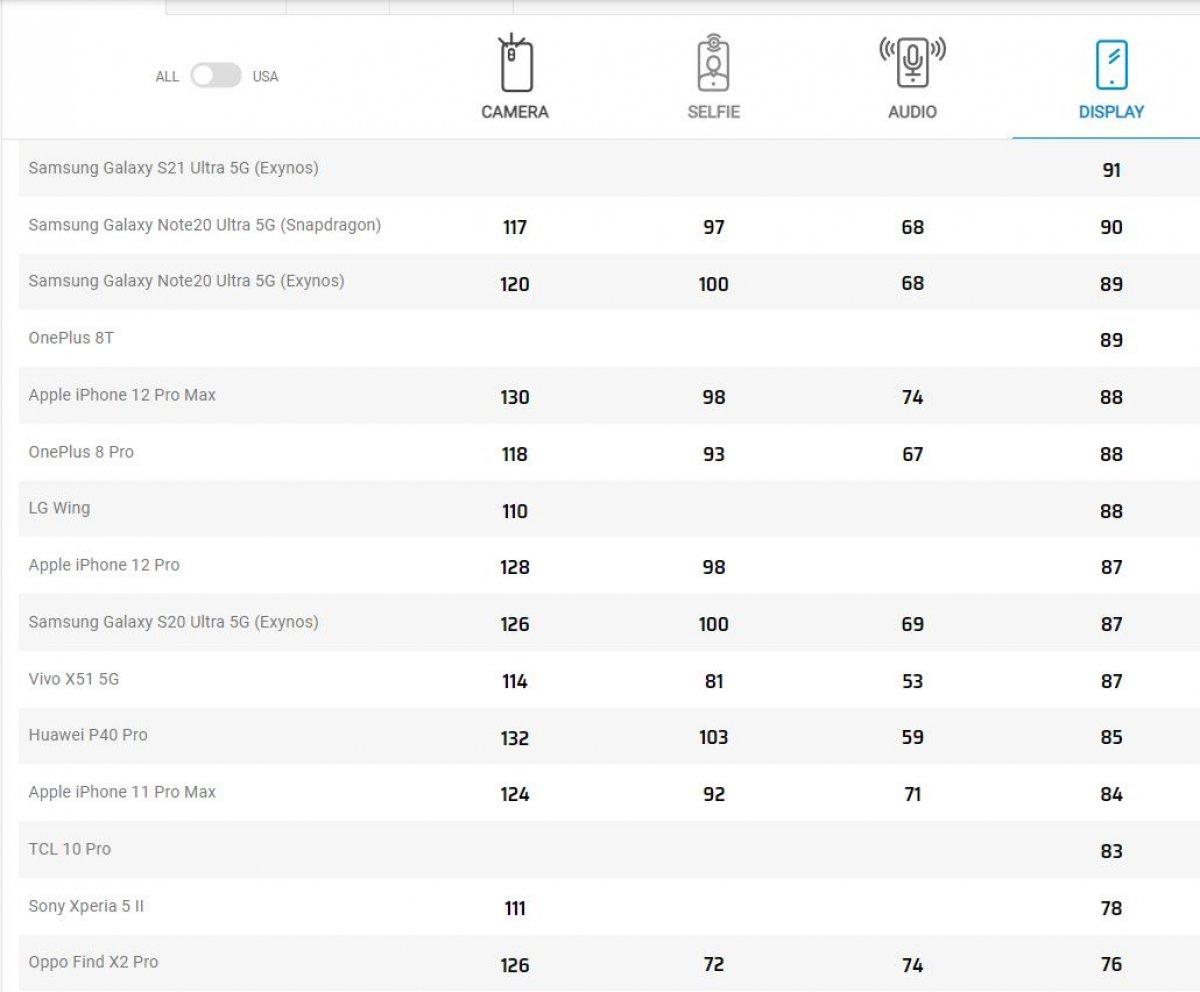The height and width of the screenshot is (992, 1200).
Task: Switch to the CAMERA ranking tab
Action: click(x=515, y=112)
